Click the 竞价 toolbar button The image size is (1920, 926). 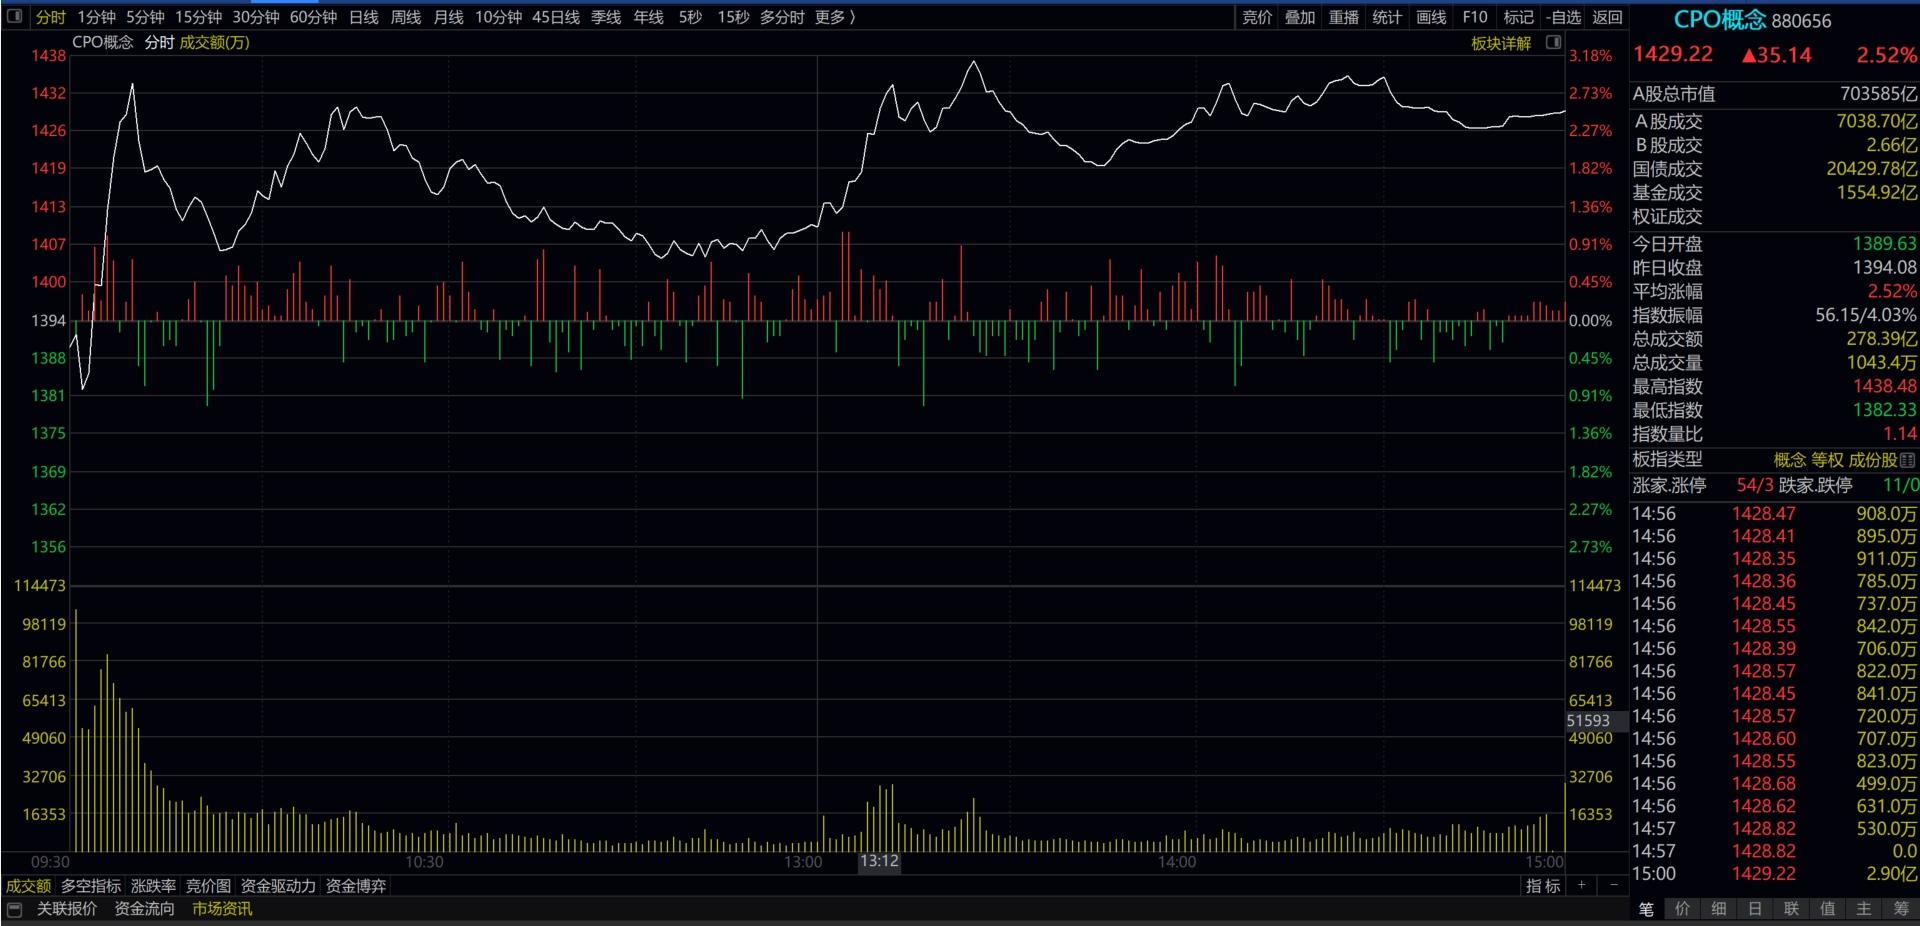point(1257,17)
